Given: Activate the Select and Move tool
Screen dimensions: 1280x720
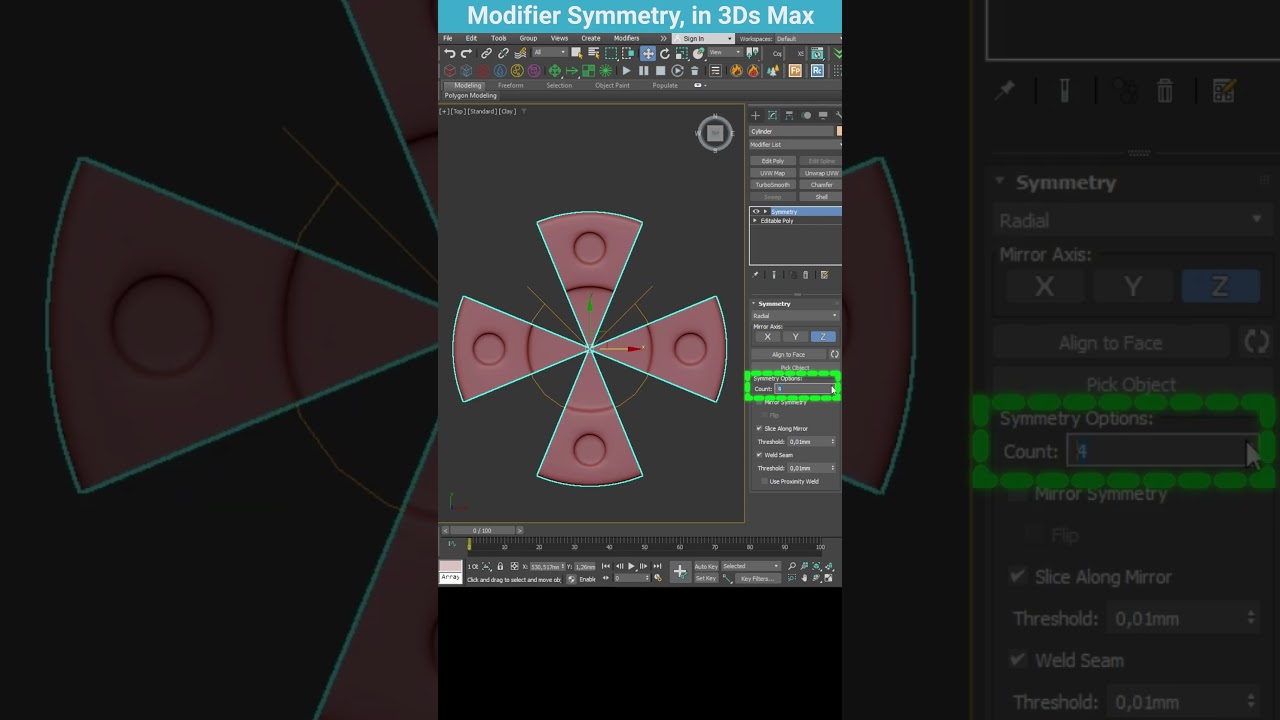Looking at the screenshot, I should 648,53.
